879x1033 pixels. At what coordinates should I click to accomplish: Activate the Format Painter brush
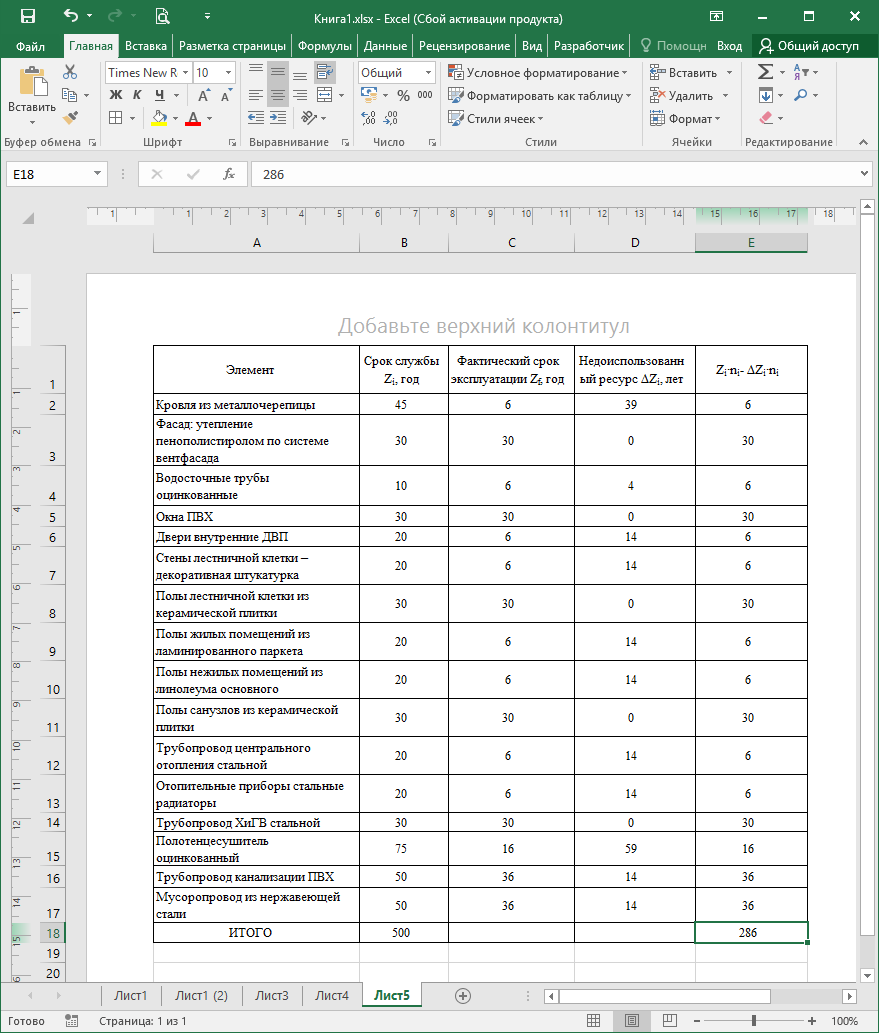click(70, 118)
